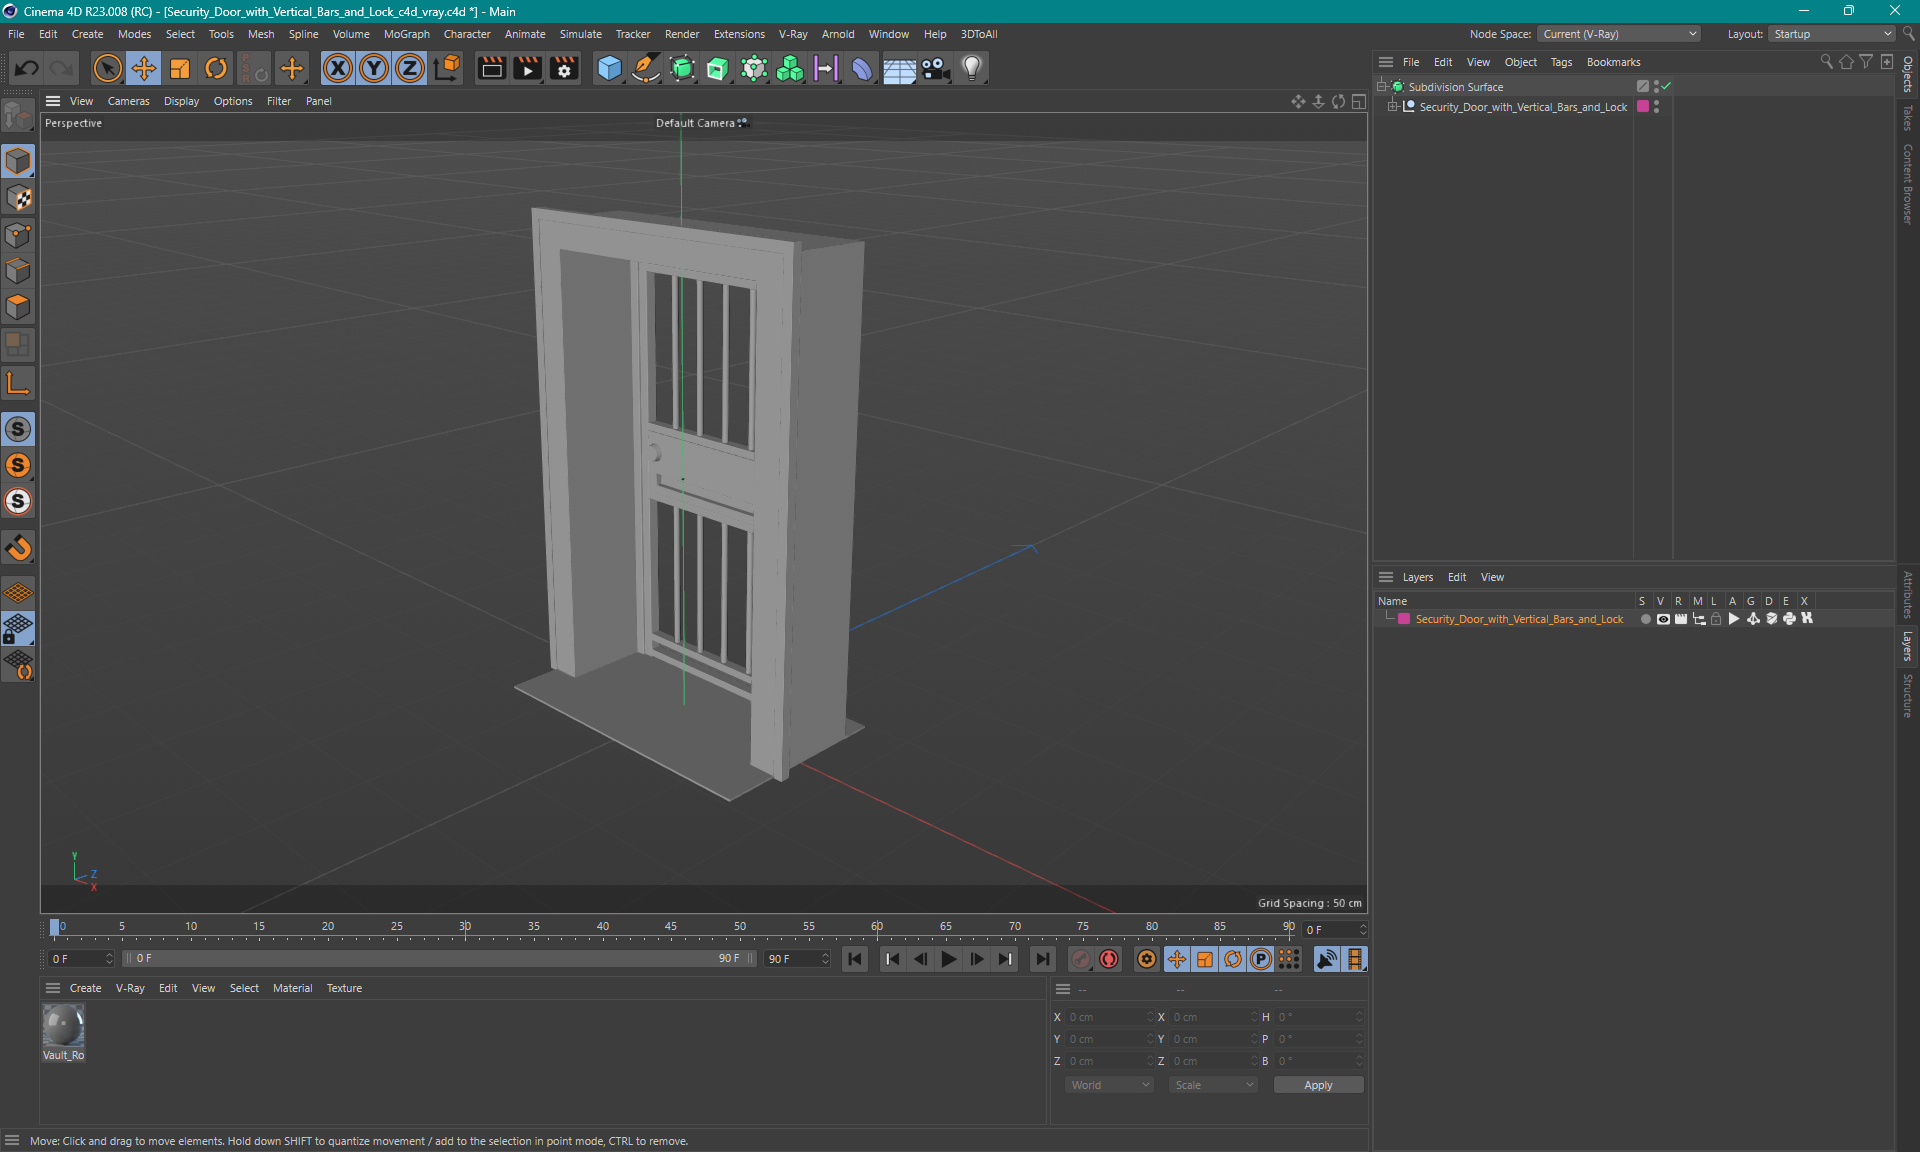This screenshot has height=1152, width=1920.
Task: Open the V-Ray menu
Action: [x=793, y=34]
